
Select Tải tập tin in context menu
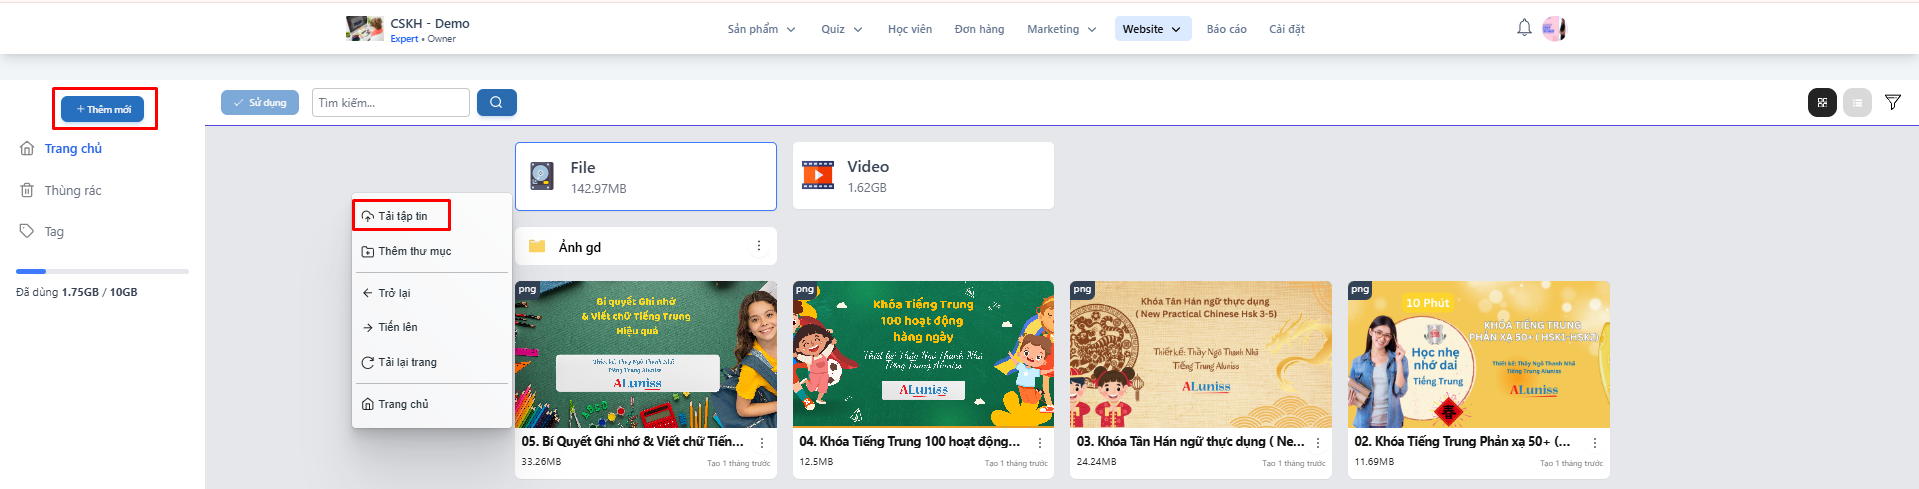click(x=402, y=216)
